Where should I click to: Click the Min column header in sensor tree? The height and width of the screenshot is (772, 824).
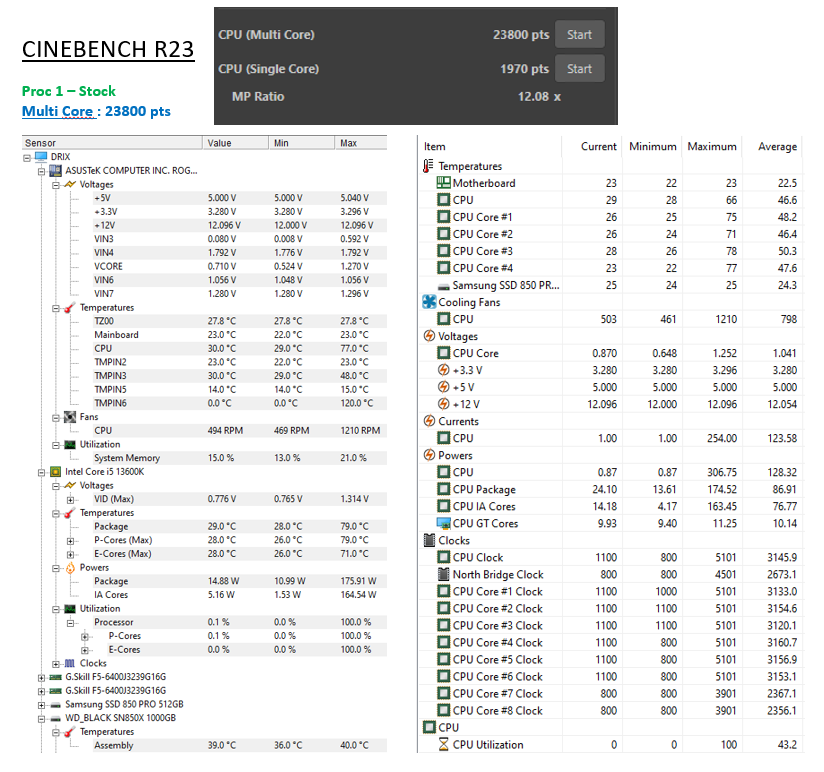click(x=302, y=143)
